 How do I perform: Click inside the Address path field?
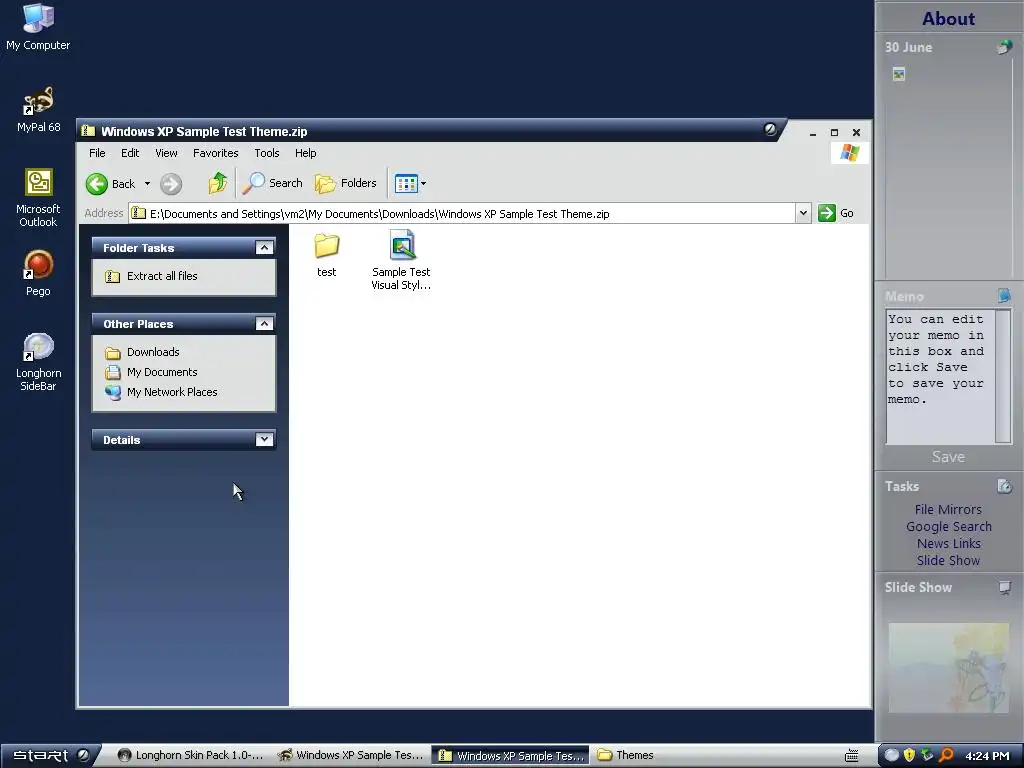462,214
